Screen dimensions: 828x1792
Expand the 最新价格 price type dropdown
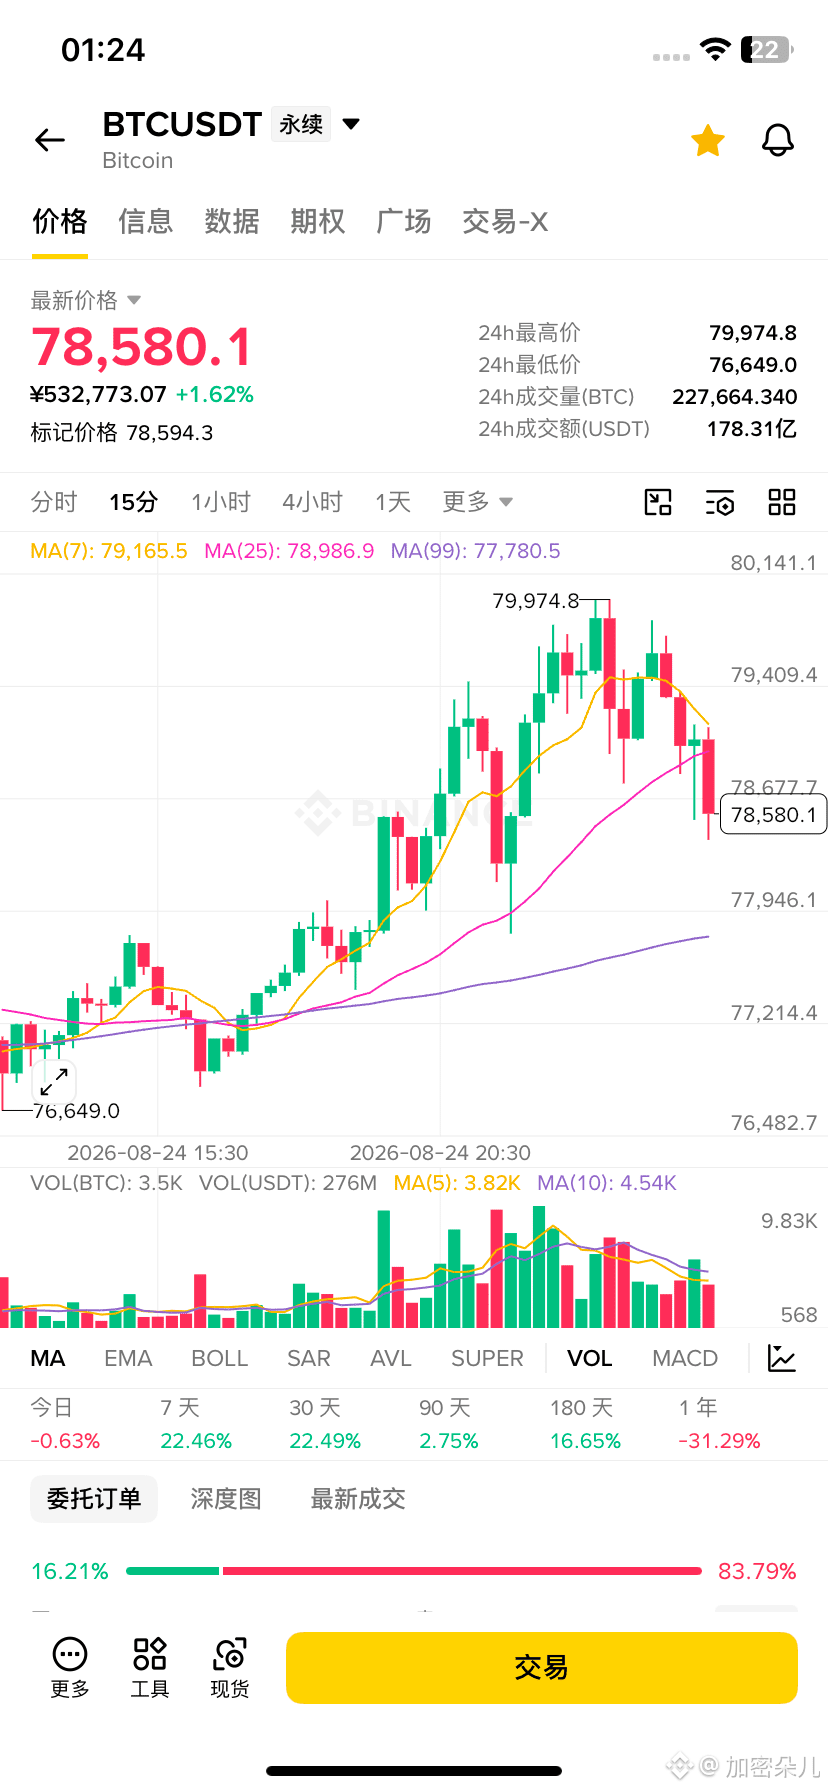point(86,300)
